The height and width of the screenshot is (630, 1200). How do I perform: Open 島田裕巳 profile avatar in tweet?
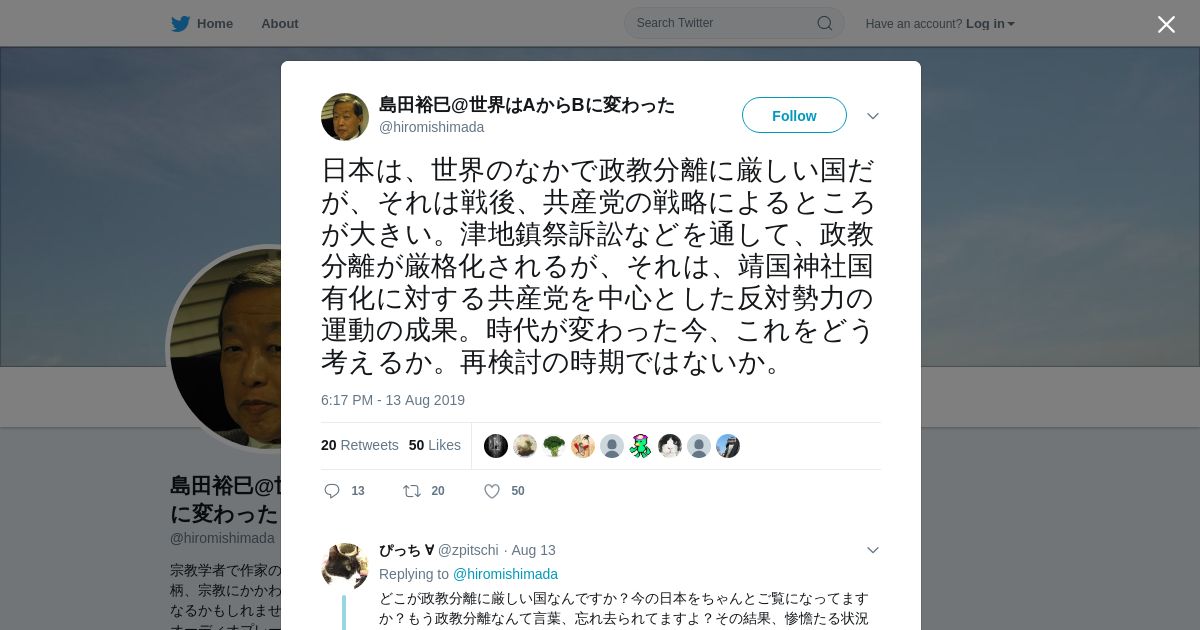pyautogui.click(x=345, y=117)
